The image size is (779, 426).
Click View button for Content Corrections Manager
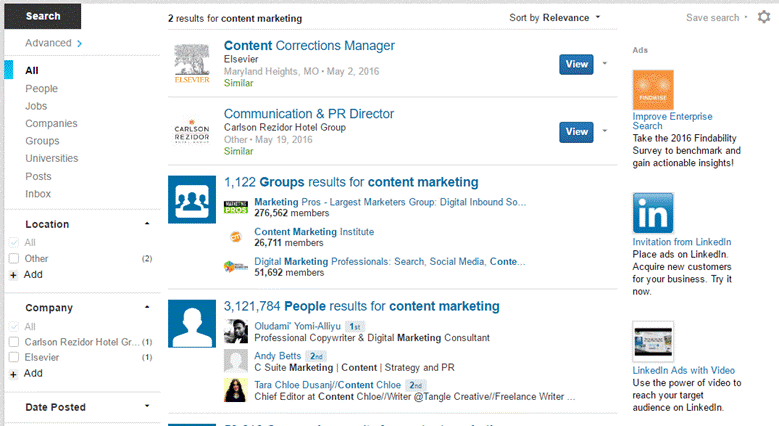coord(576,64)
